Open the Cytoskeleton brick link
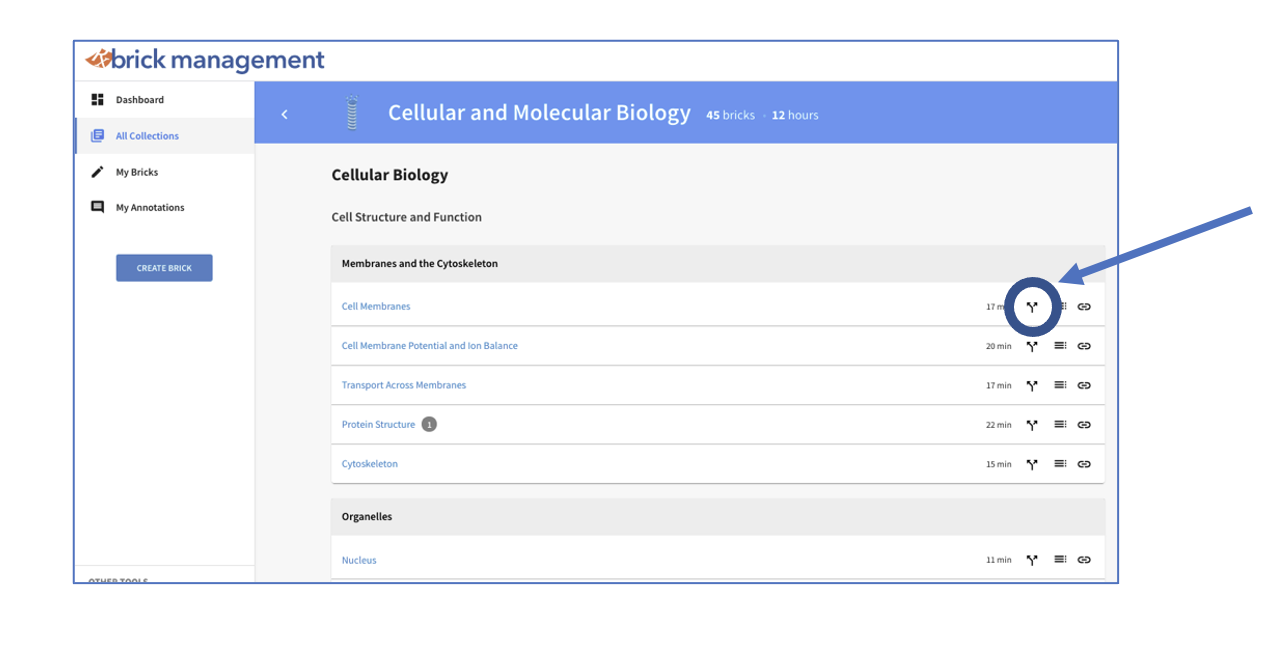This screenshot has height=660, width=1286. [x=370, y=464]
